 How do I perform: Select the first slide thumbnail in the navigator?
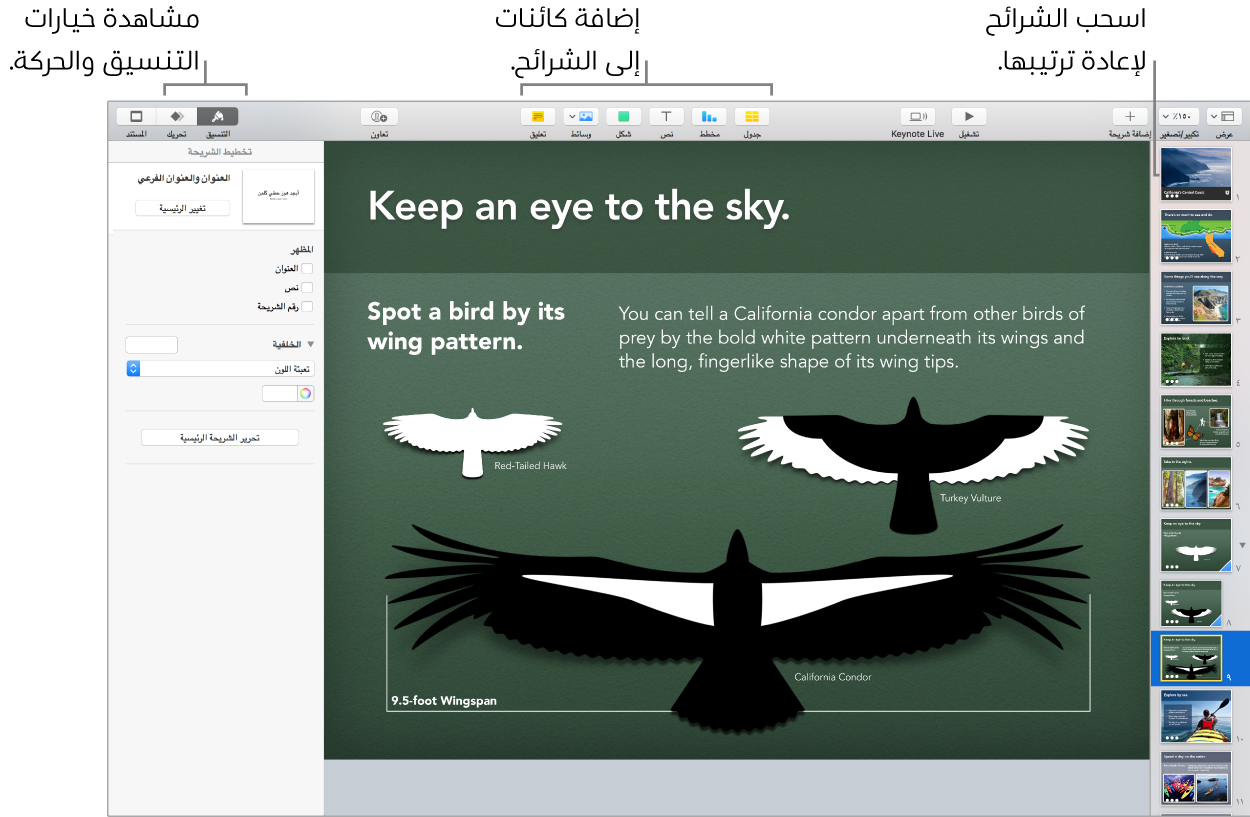pos(1196,174)
